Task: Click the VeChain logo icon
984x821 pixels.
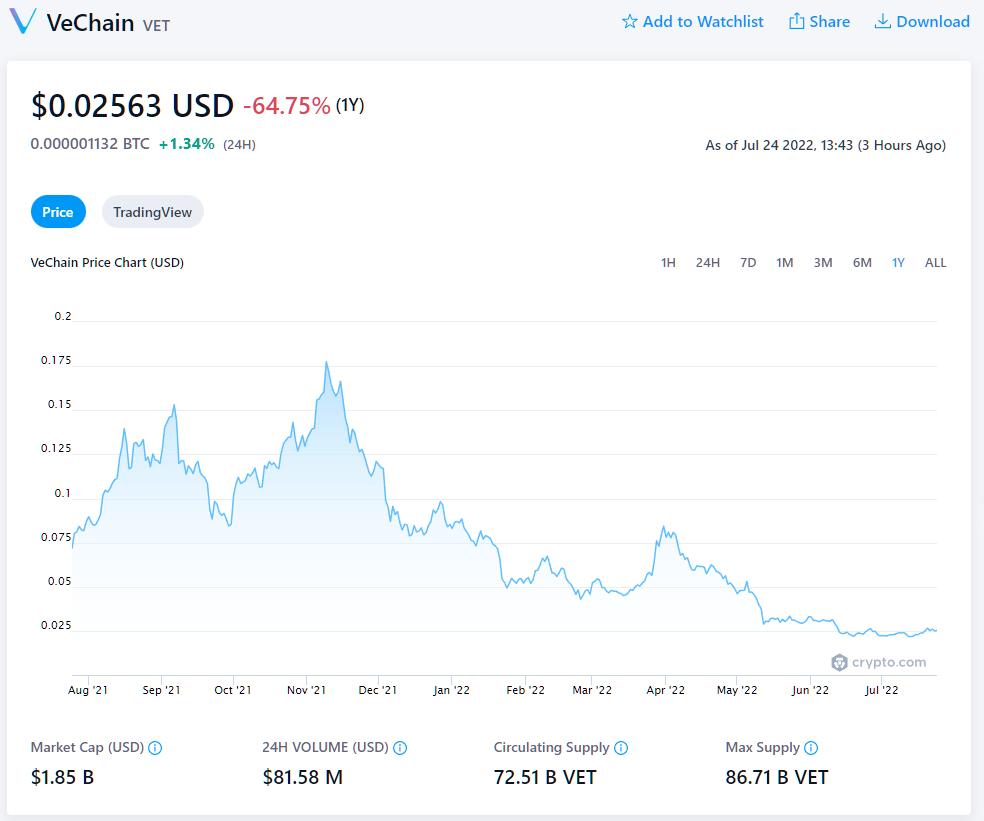Action: pyautogui.click(x=22, y=21)
